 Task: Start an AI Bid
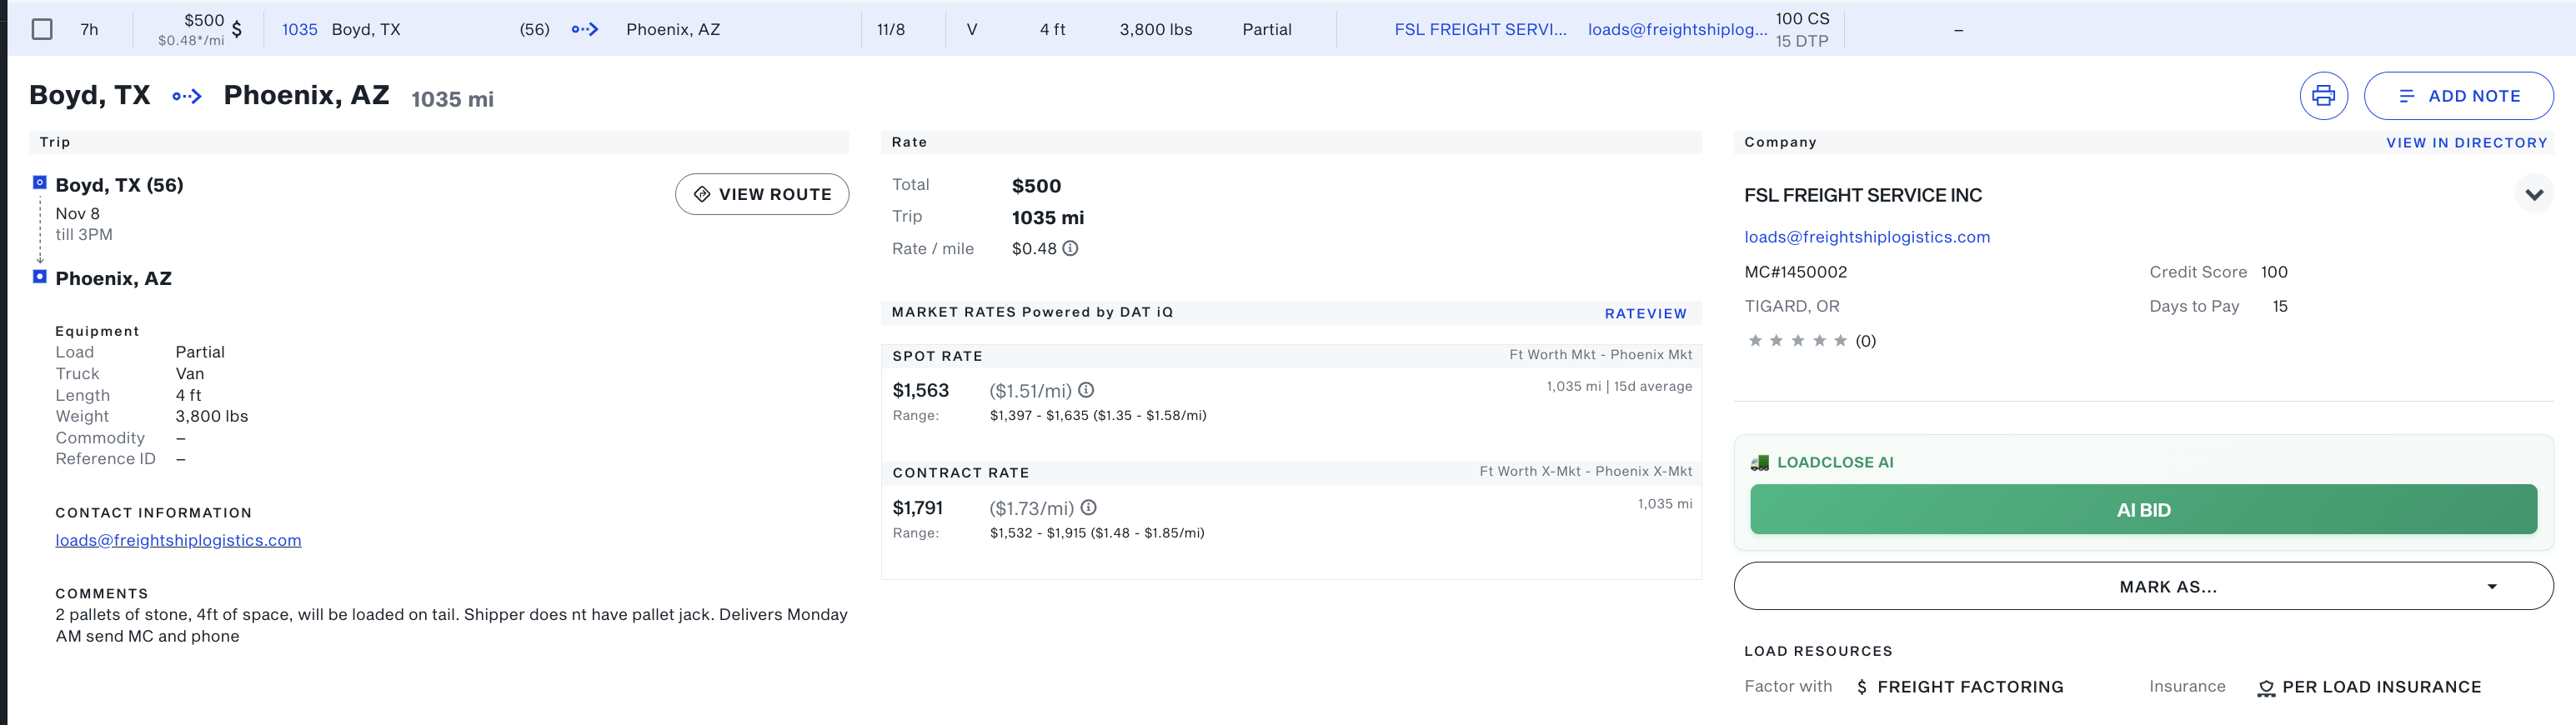pyautogui.click(x=2142, y=510)
